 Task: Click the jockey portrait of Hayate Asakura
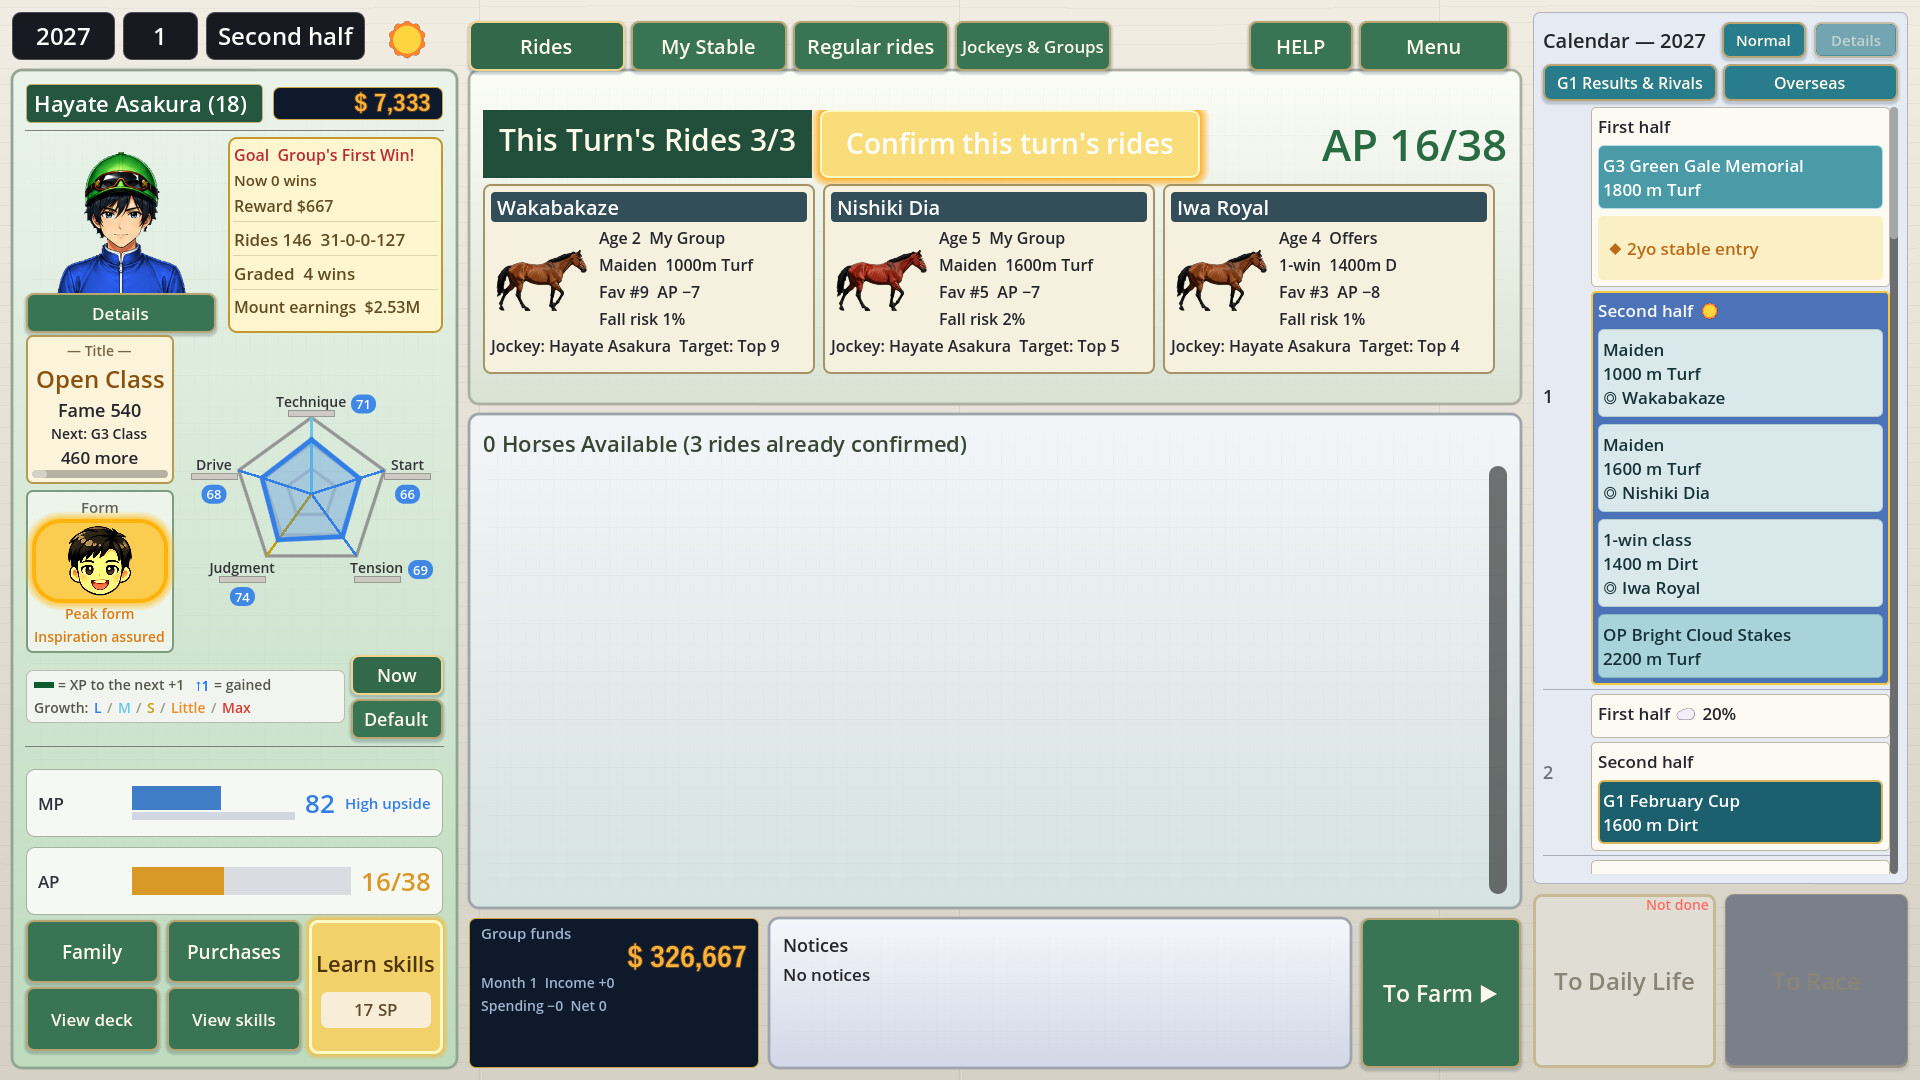click(121, 221)
